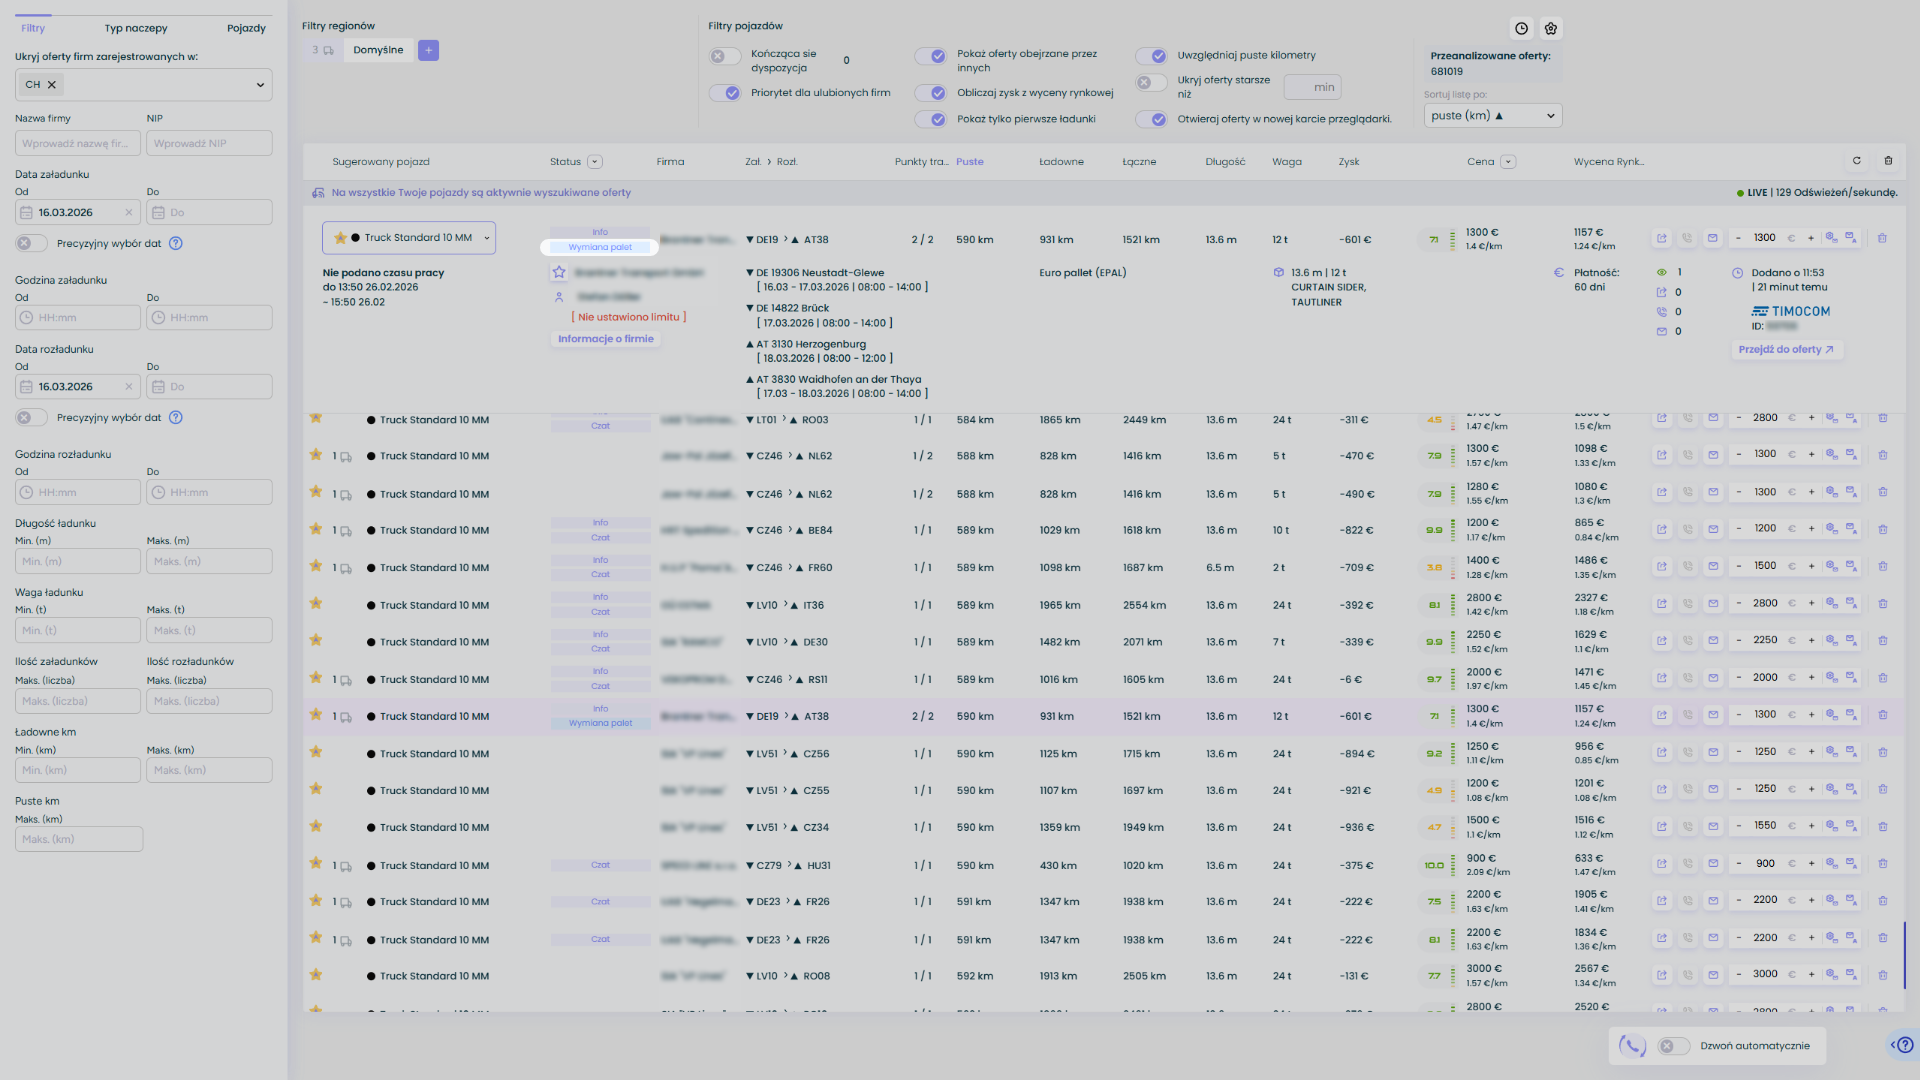Expand the Status column dropdown
This screenshot has height=1080, width=1920.
click(x=595, y=162)
